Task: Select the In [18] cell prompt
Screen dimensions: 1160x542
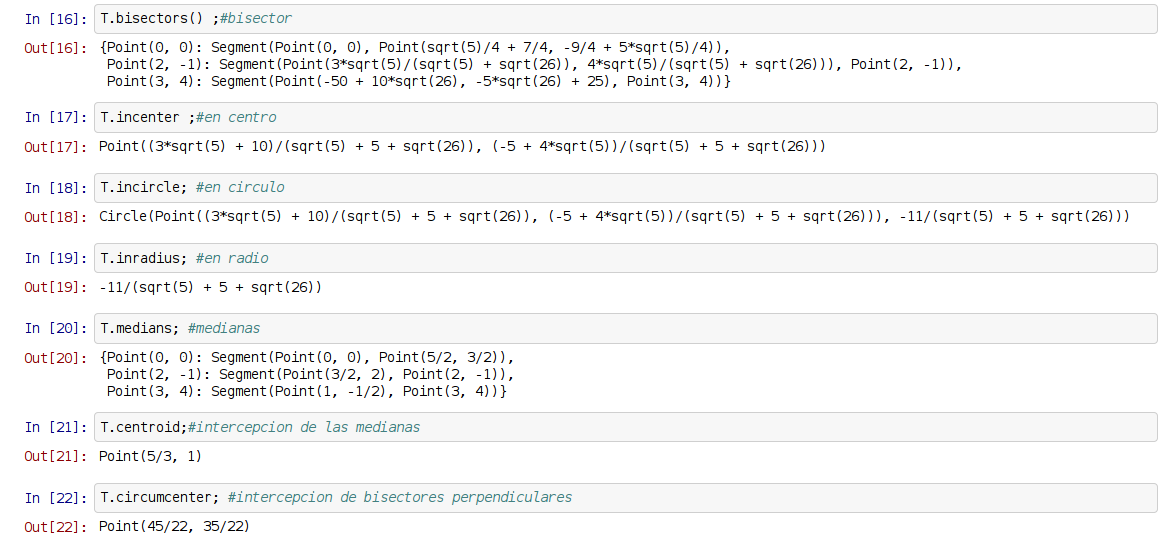Action: click(56, 188)
